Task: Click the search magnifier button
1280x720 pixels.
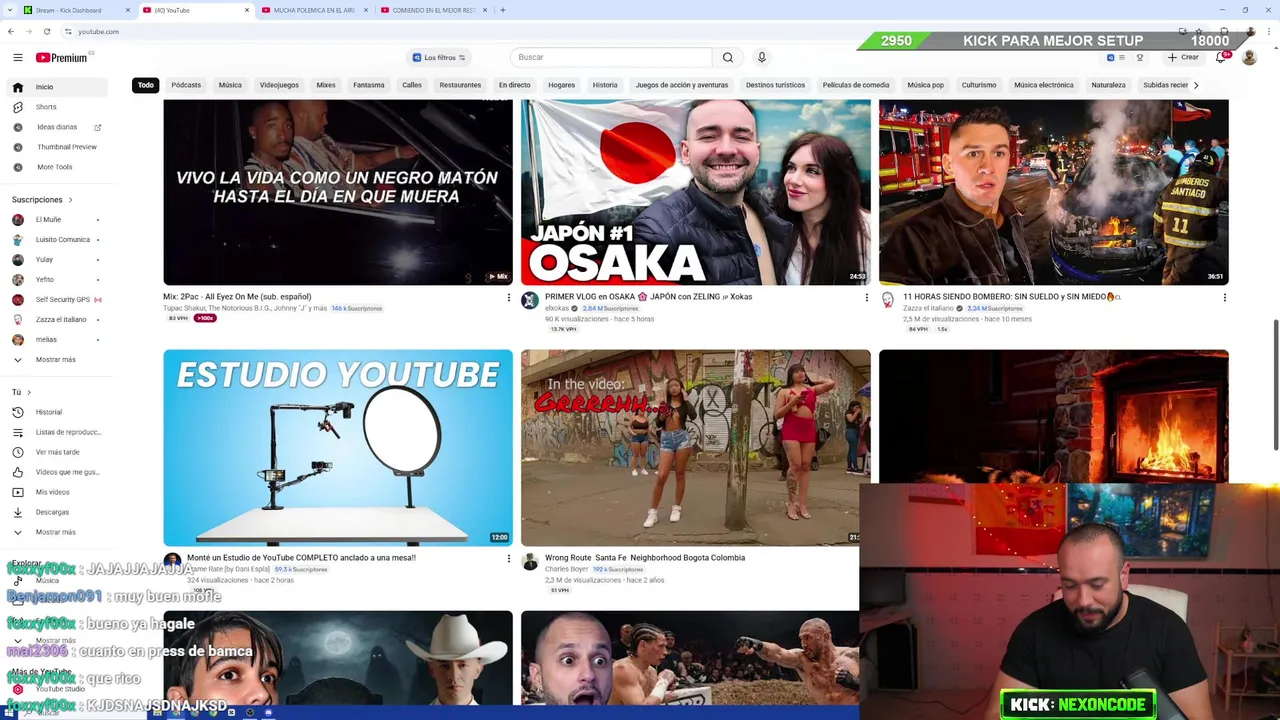Action: (x=728, y=57)
